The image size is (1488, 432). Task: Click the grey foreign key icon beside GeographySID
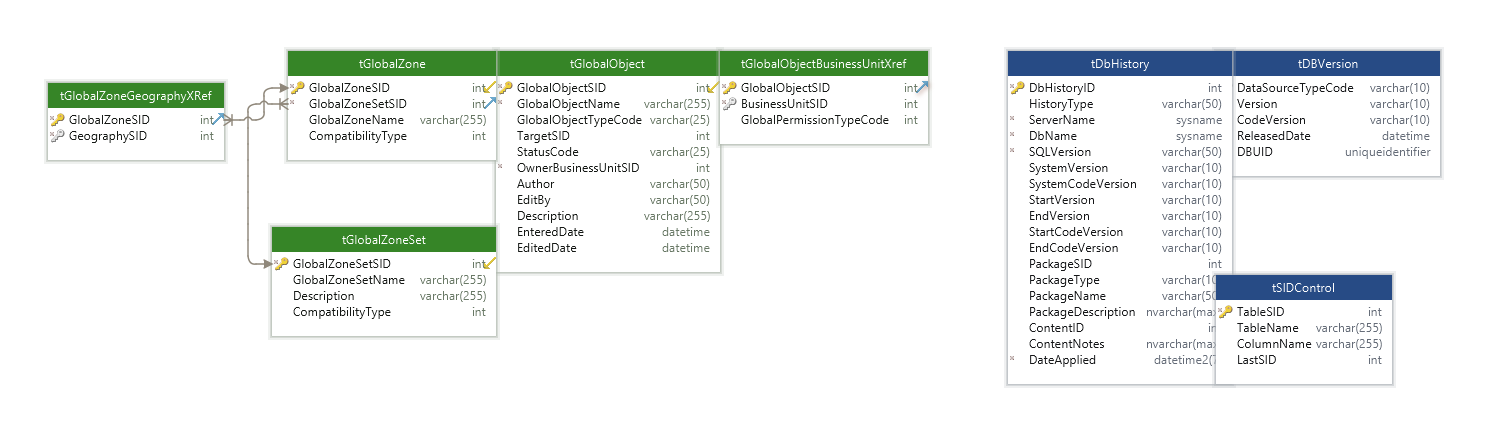click(58, 136)
